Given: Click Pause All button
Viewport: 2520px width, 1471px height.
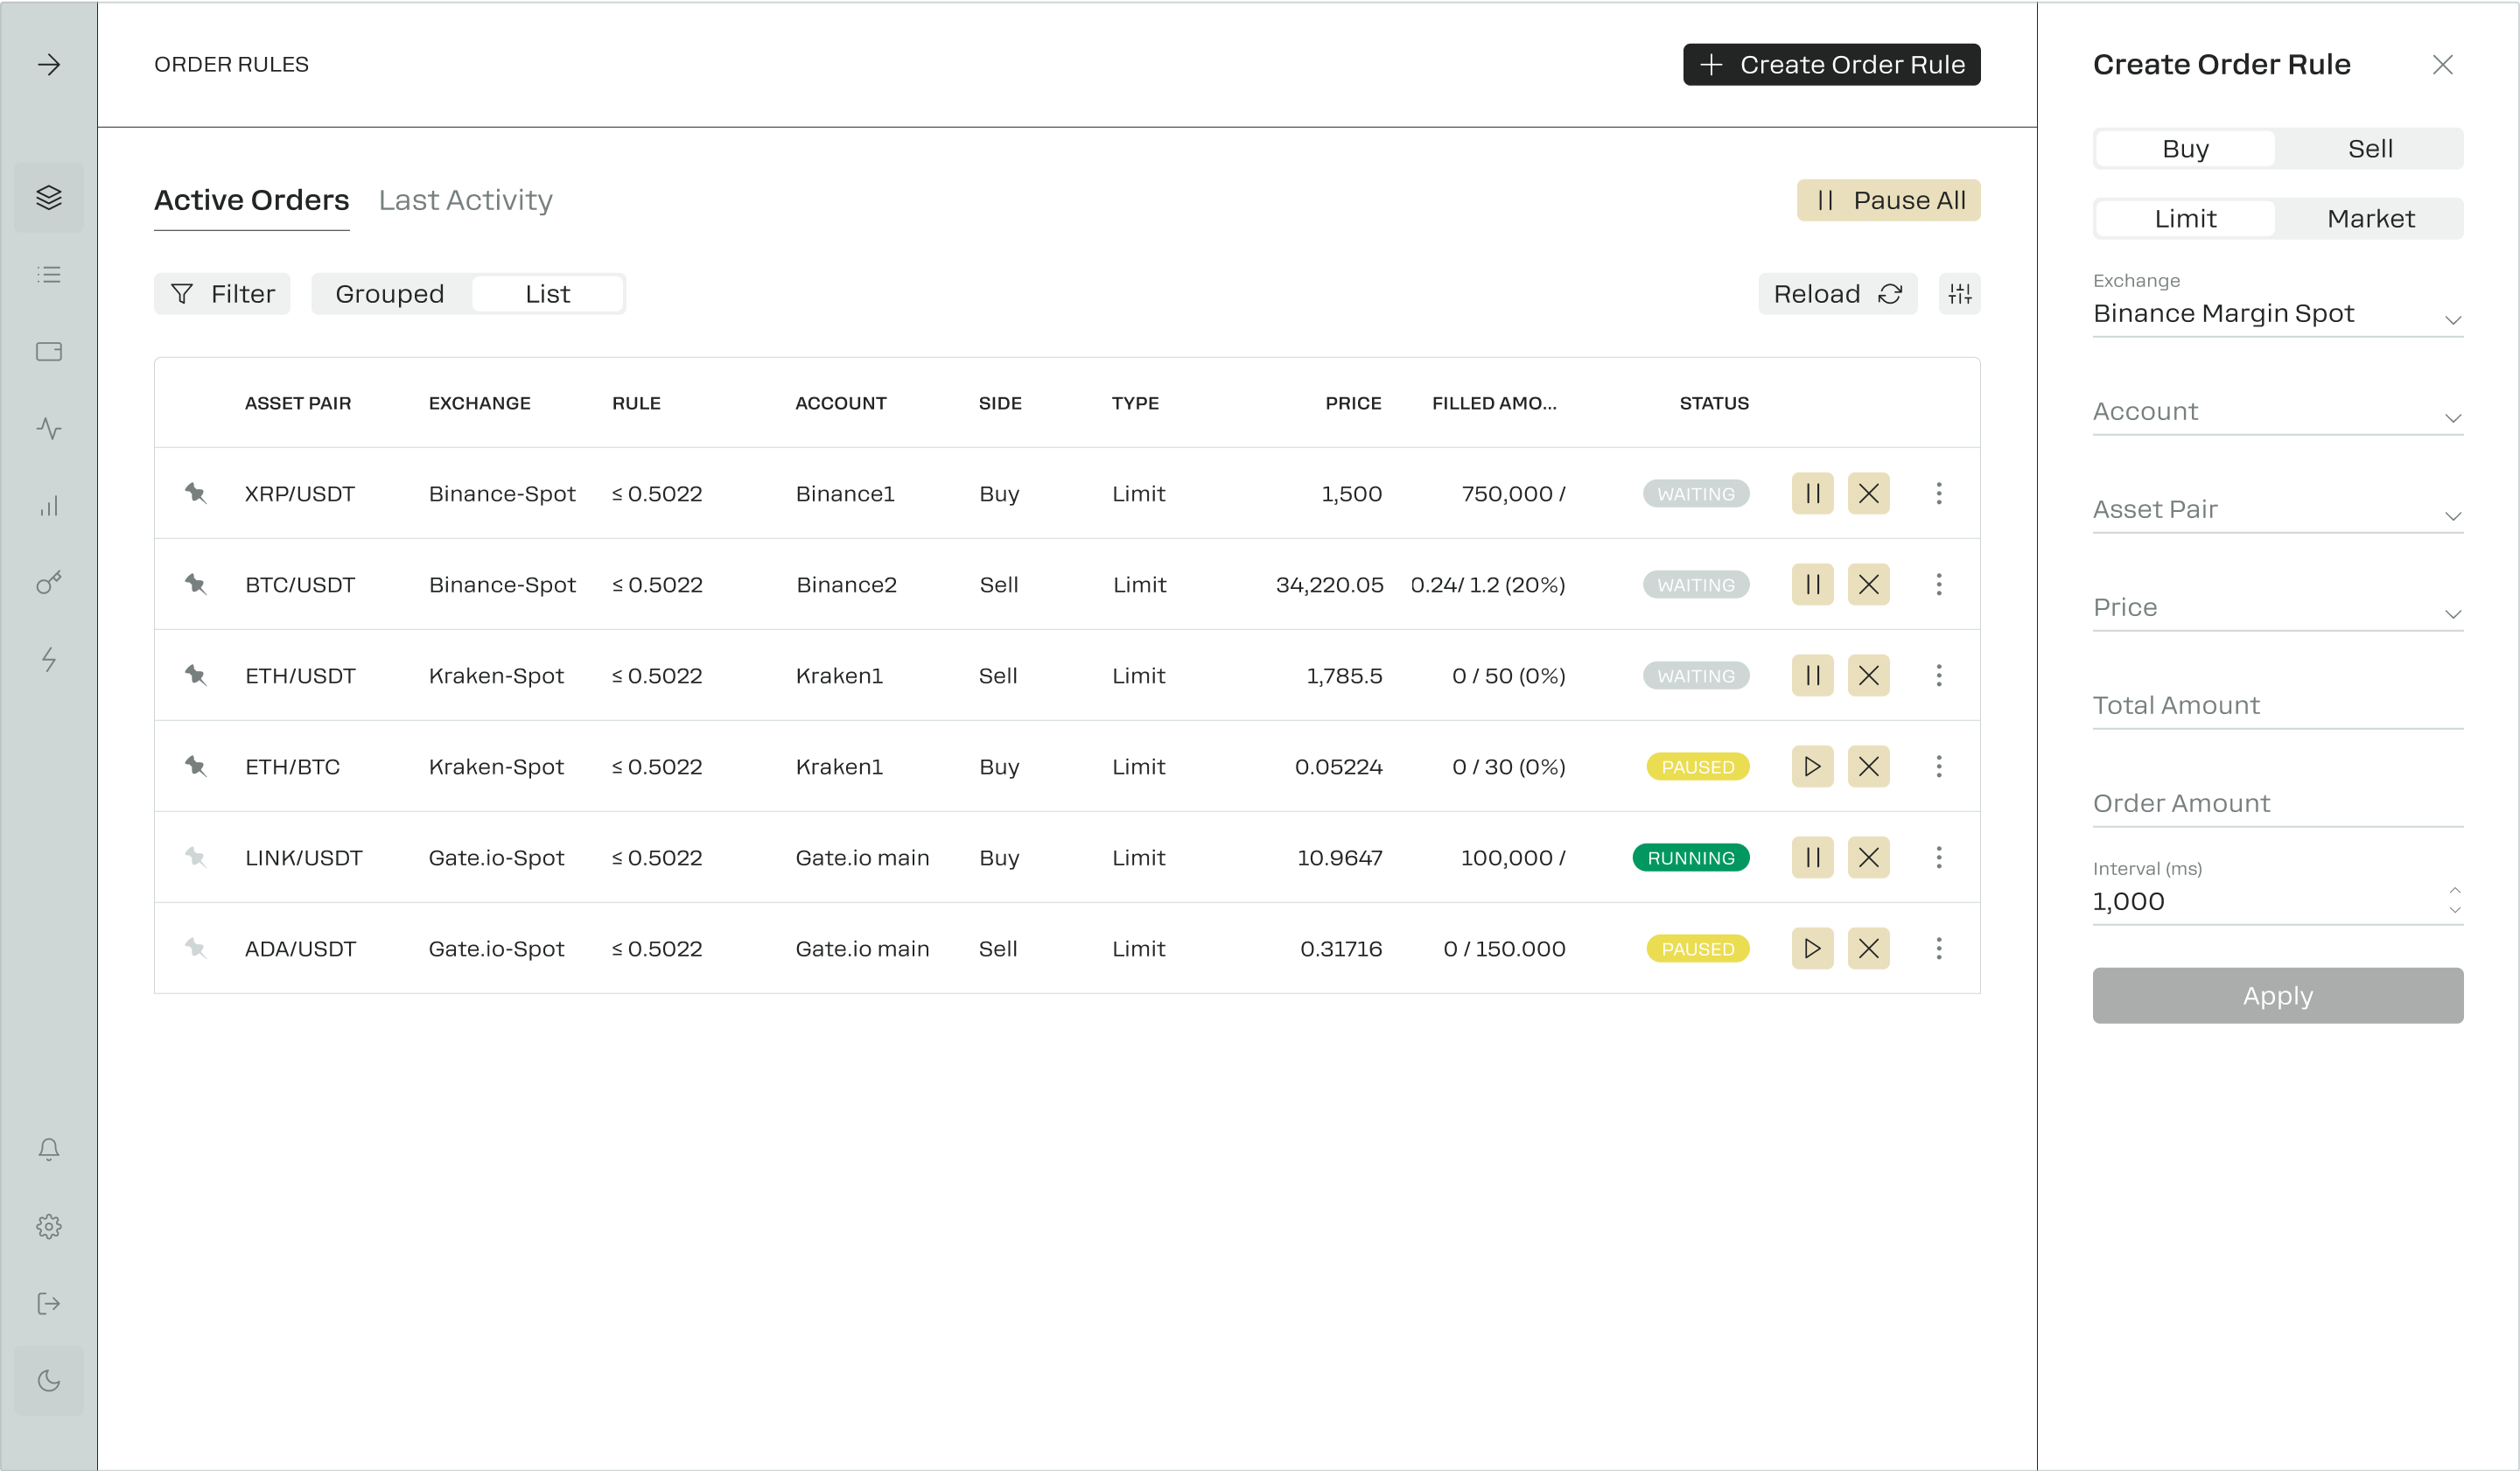Looking at the screenshot, I should coord(1888,201).
